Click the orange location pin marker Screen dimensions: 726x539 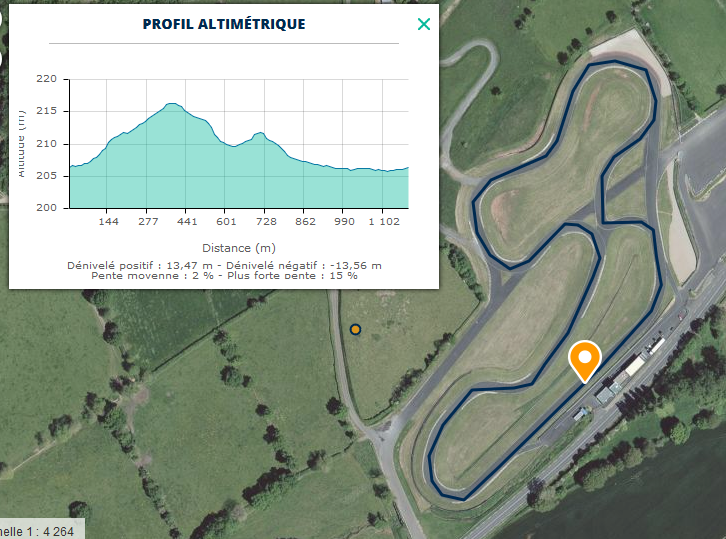[x=585, y=359]
